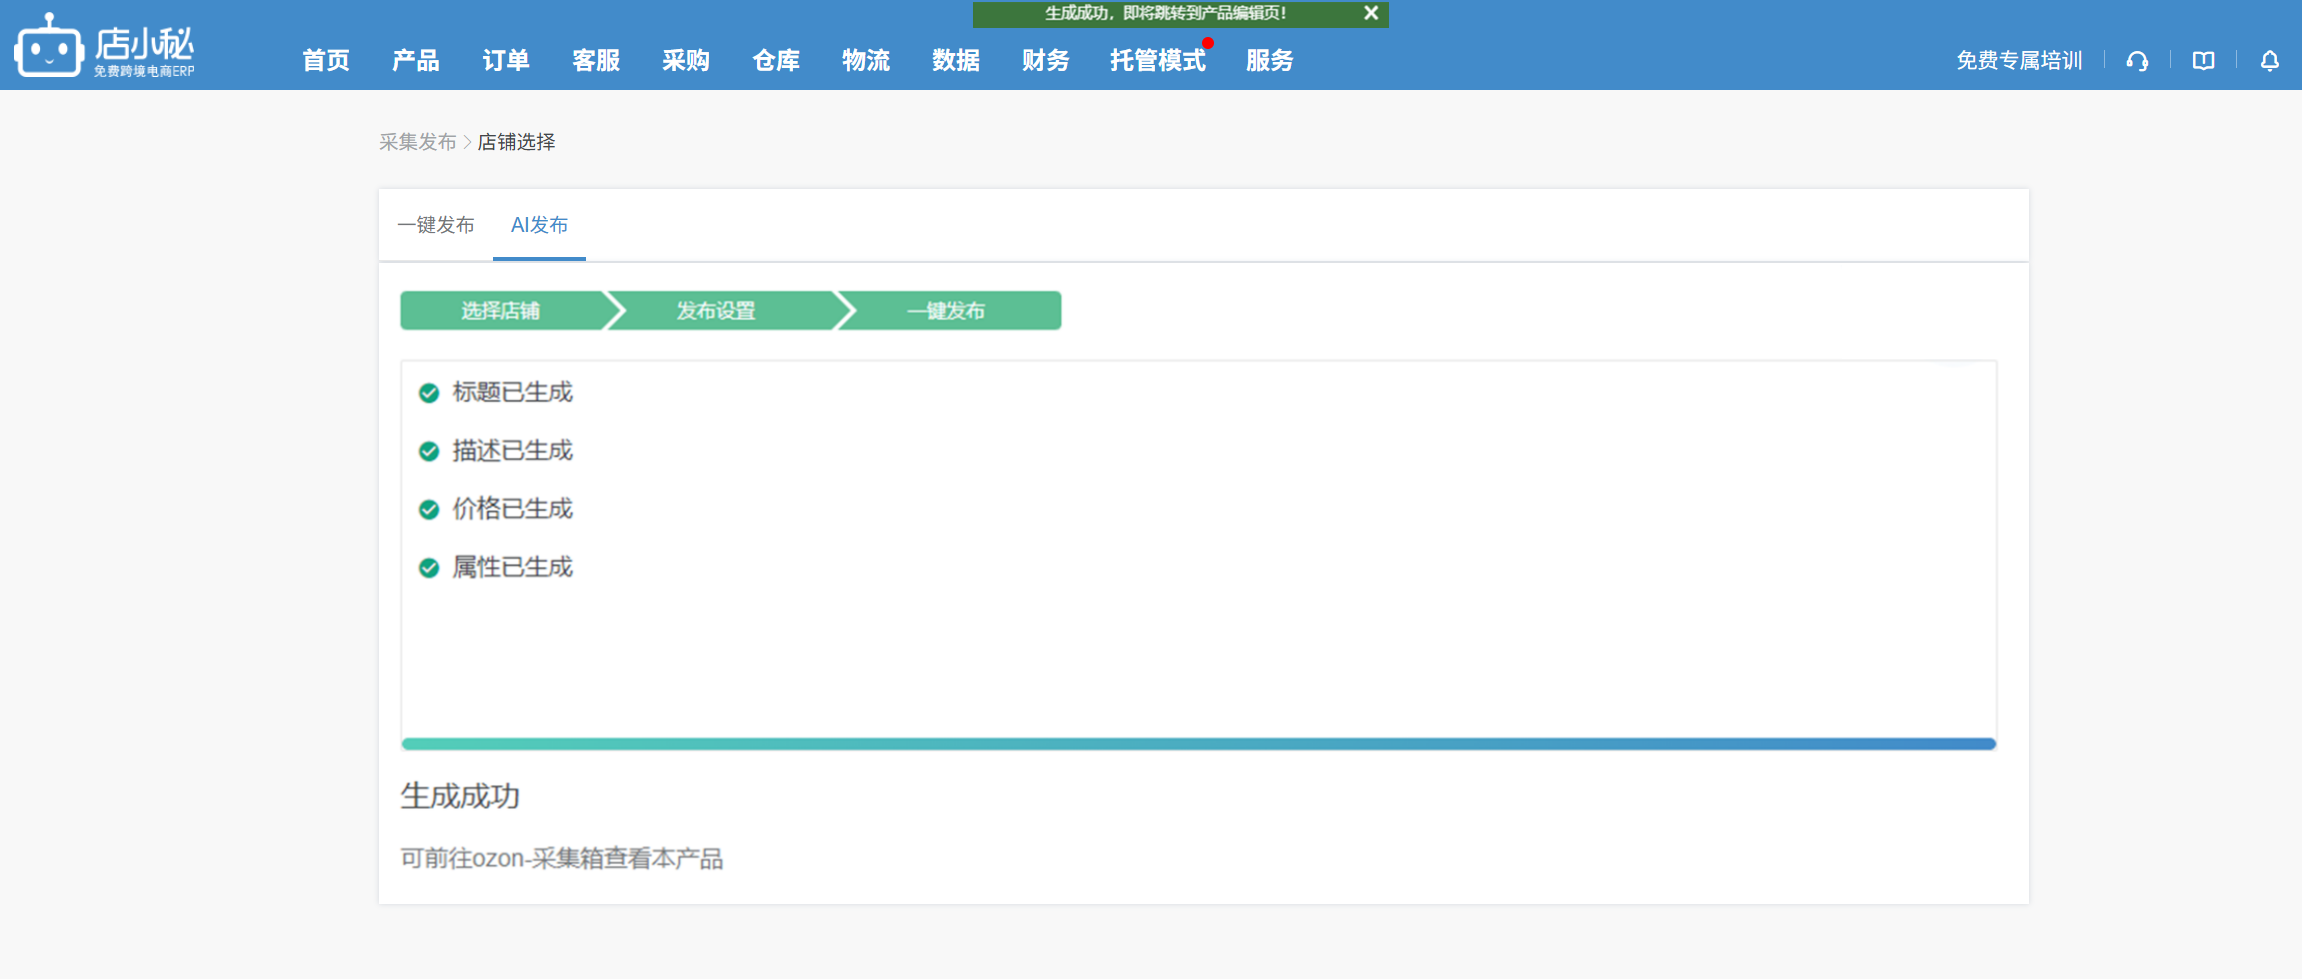Click the notification bell icon
The width and height of the screenshot is (2302, 979).
2269,61
